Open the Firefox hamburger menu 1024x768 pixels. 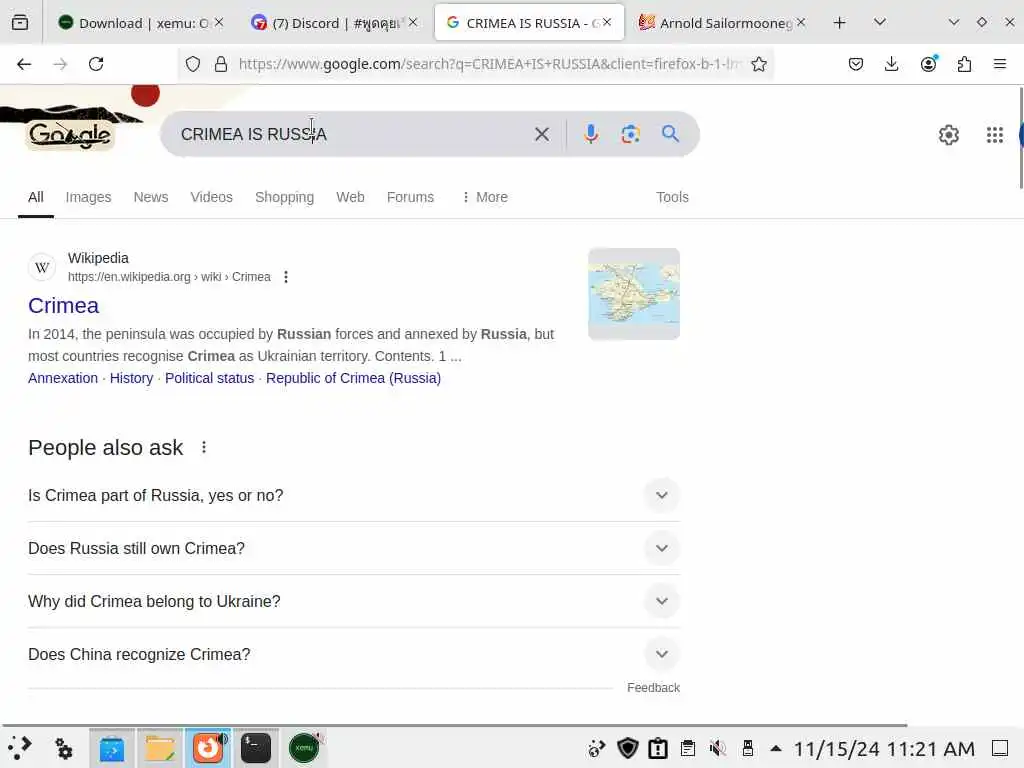[x=1000, y=64]
